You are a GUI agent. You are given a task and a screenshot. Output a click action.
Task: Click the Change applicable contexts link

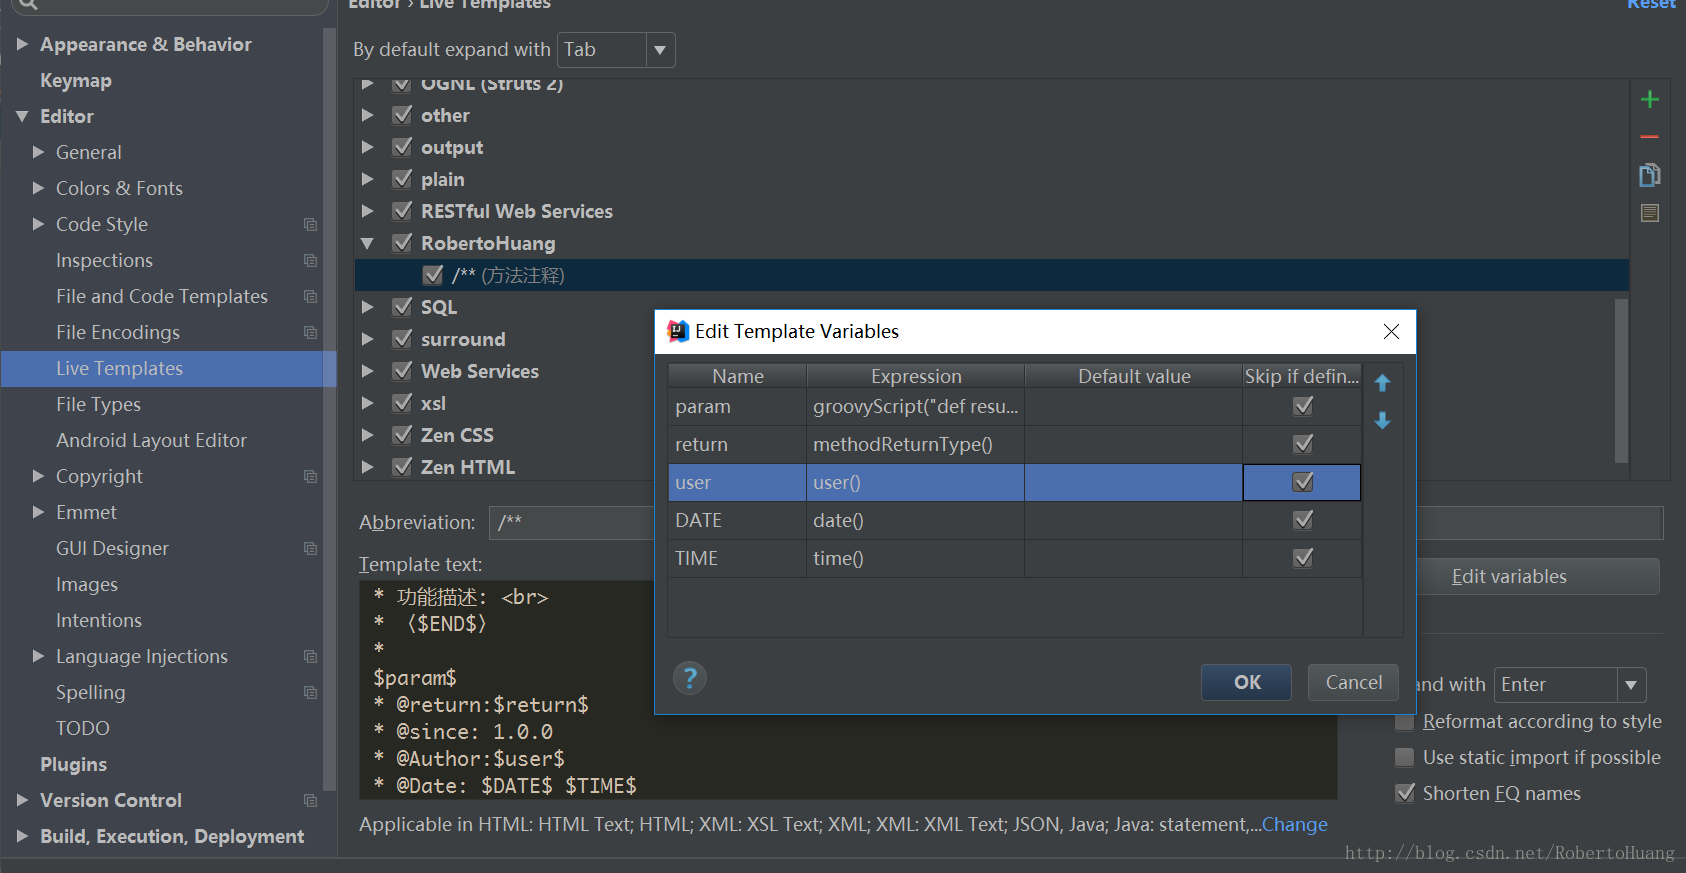pyautogui.click(x=1294, y=824)
